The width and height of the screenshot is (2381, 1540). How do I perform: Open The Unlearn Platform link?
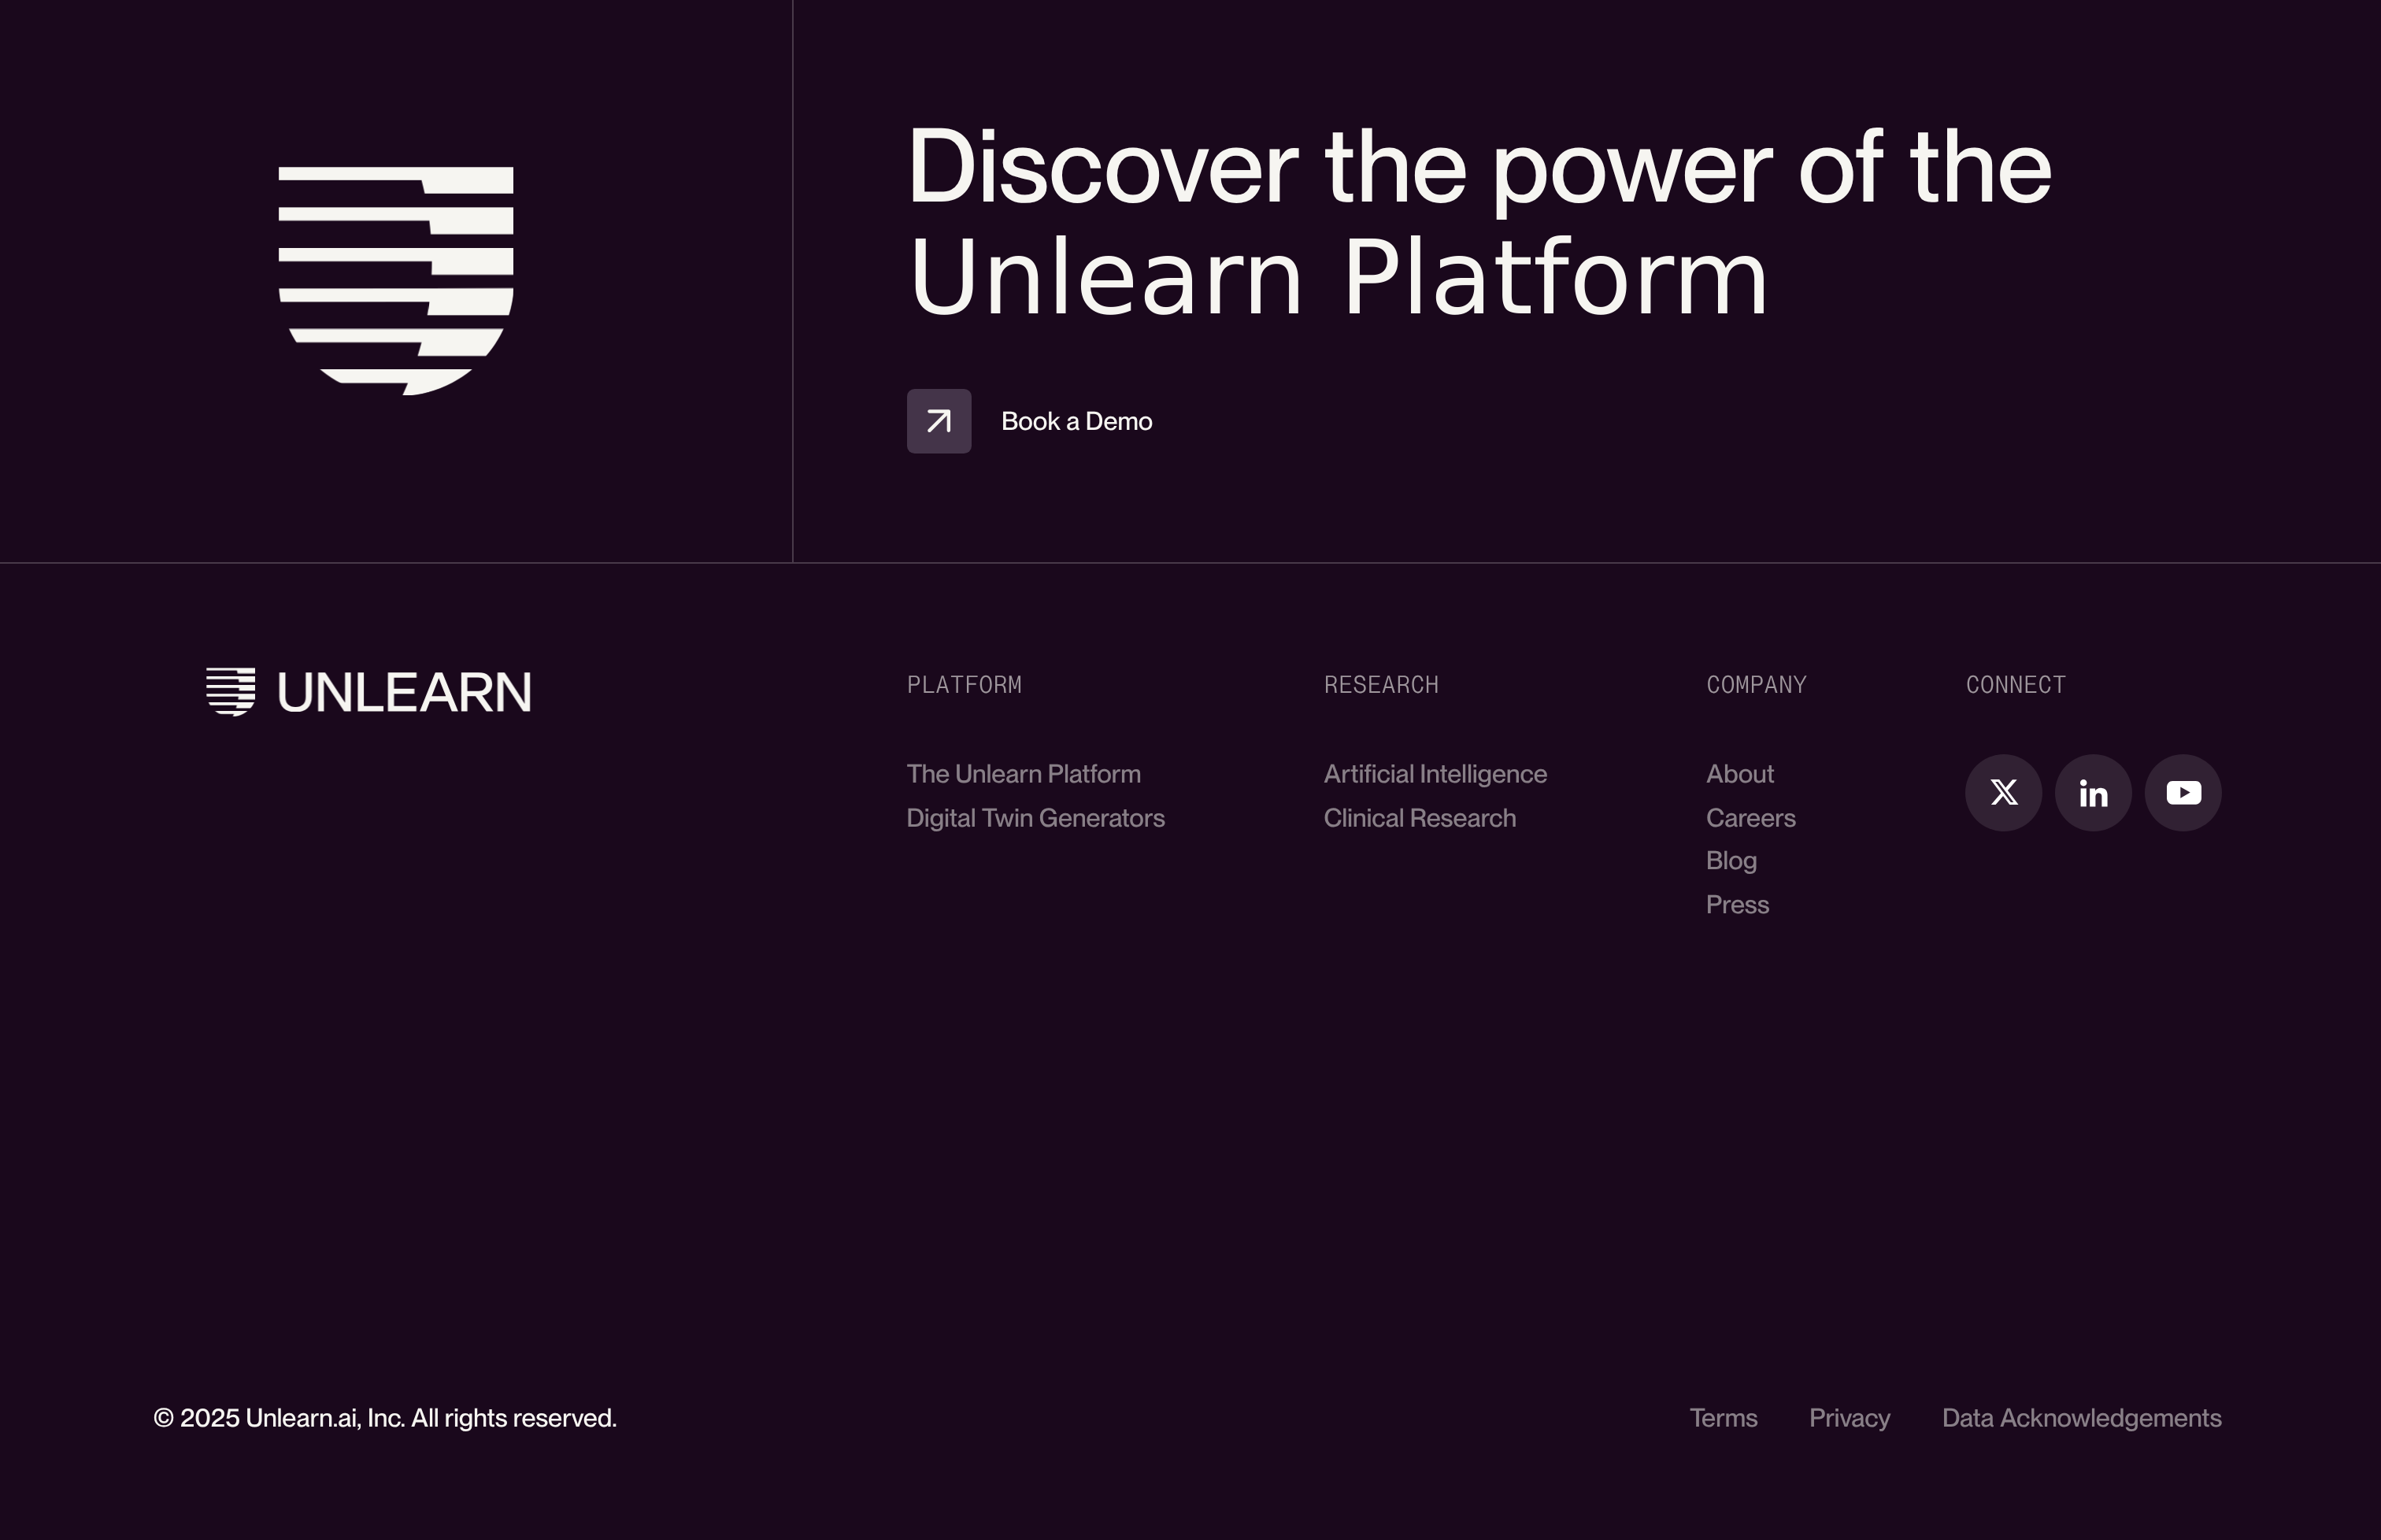pos(1023,774)
